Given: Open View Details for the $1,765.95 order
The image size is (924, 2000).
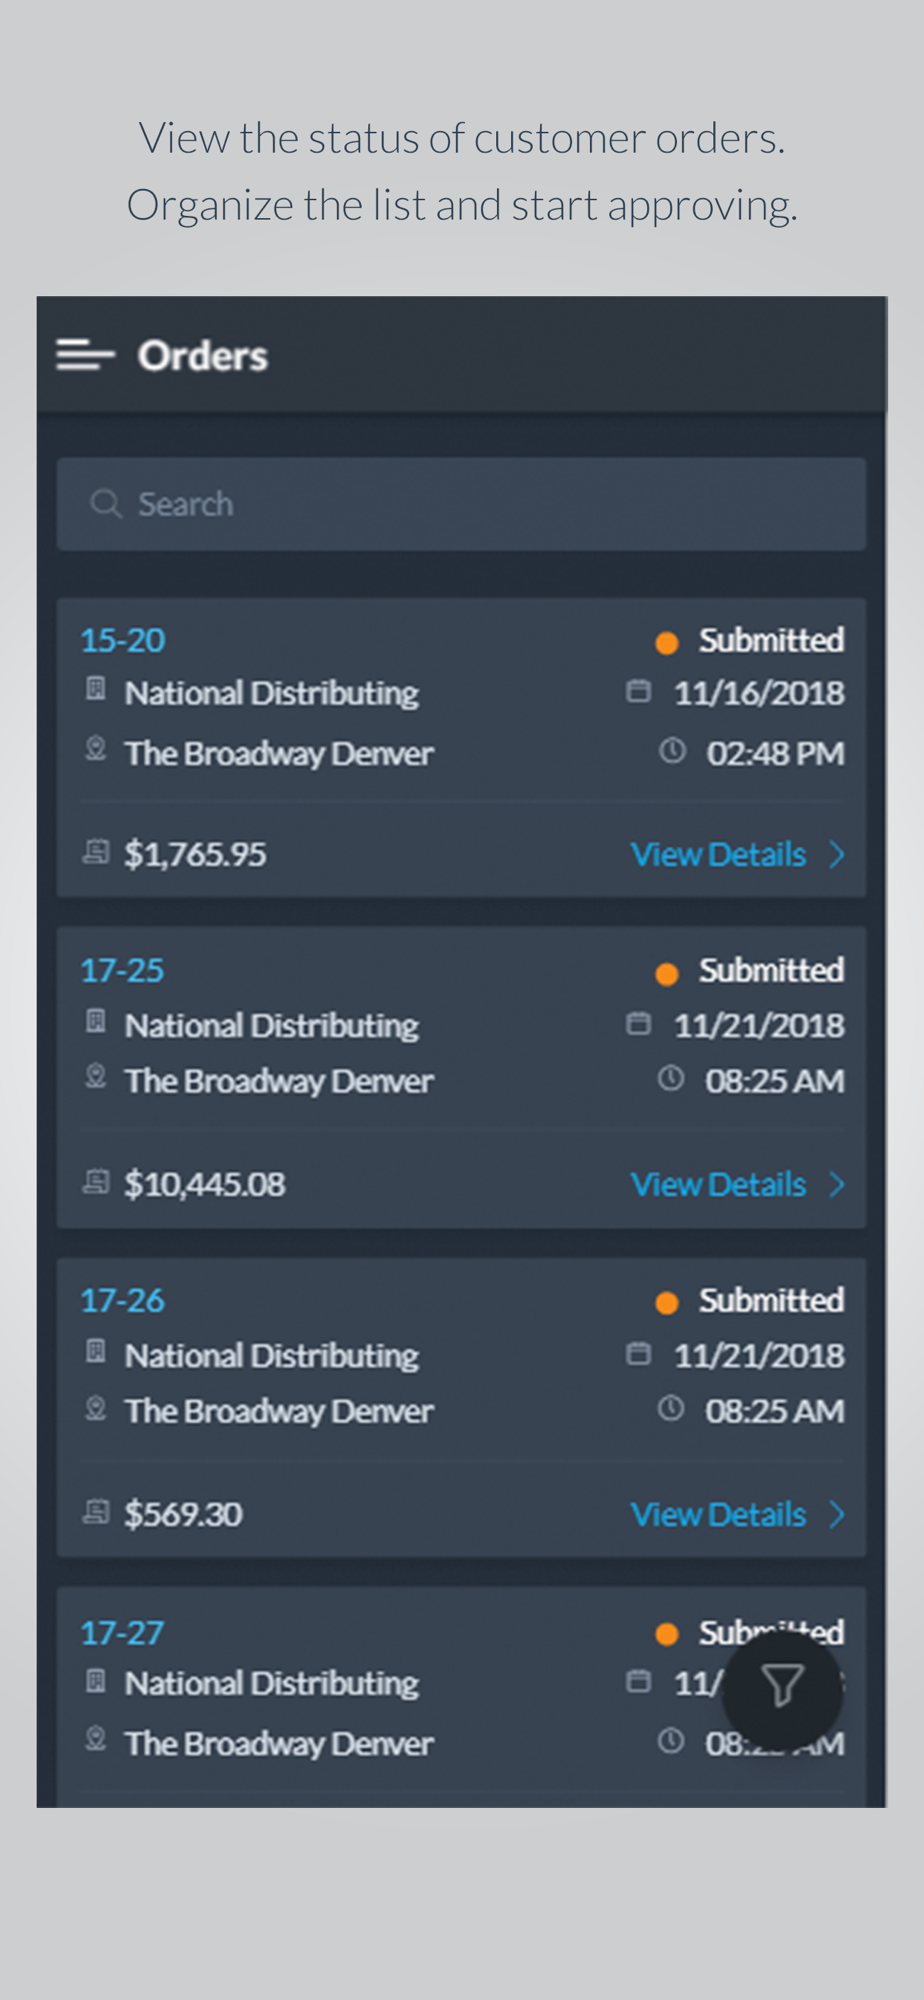Looking at the screenshot, I should 718,854.
